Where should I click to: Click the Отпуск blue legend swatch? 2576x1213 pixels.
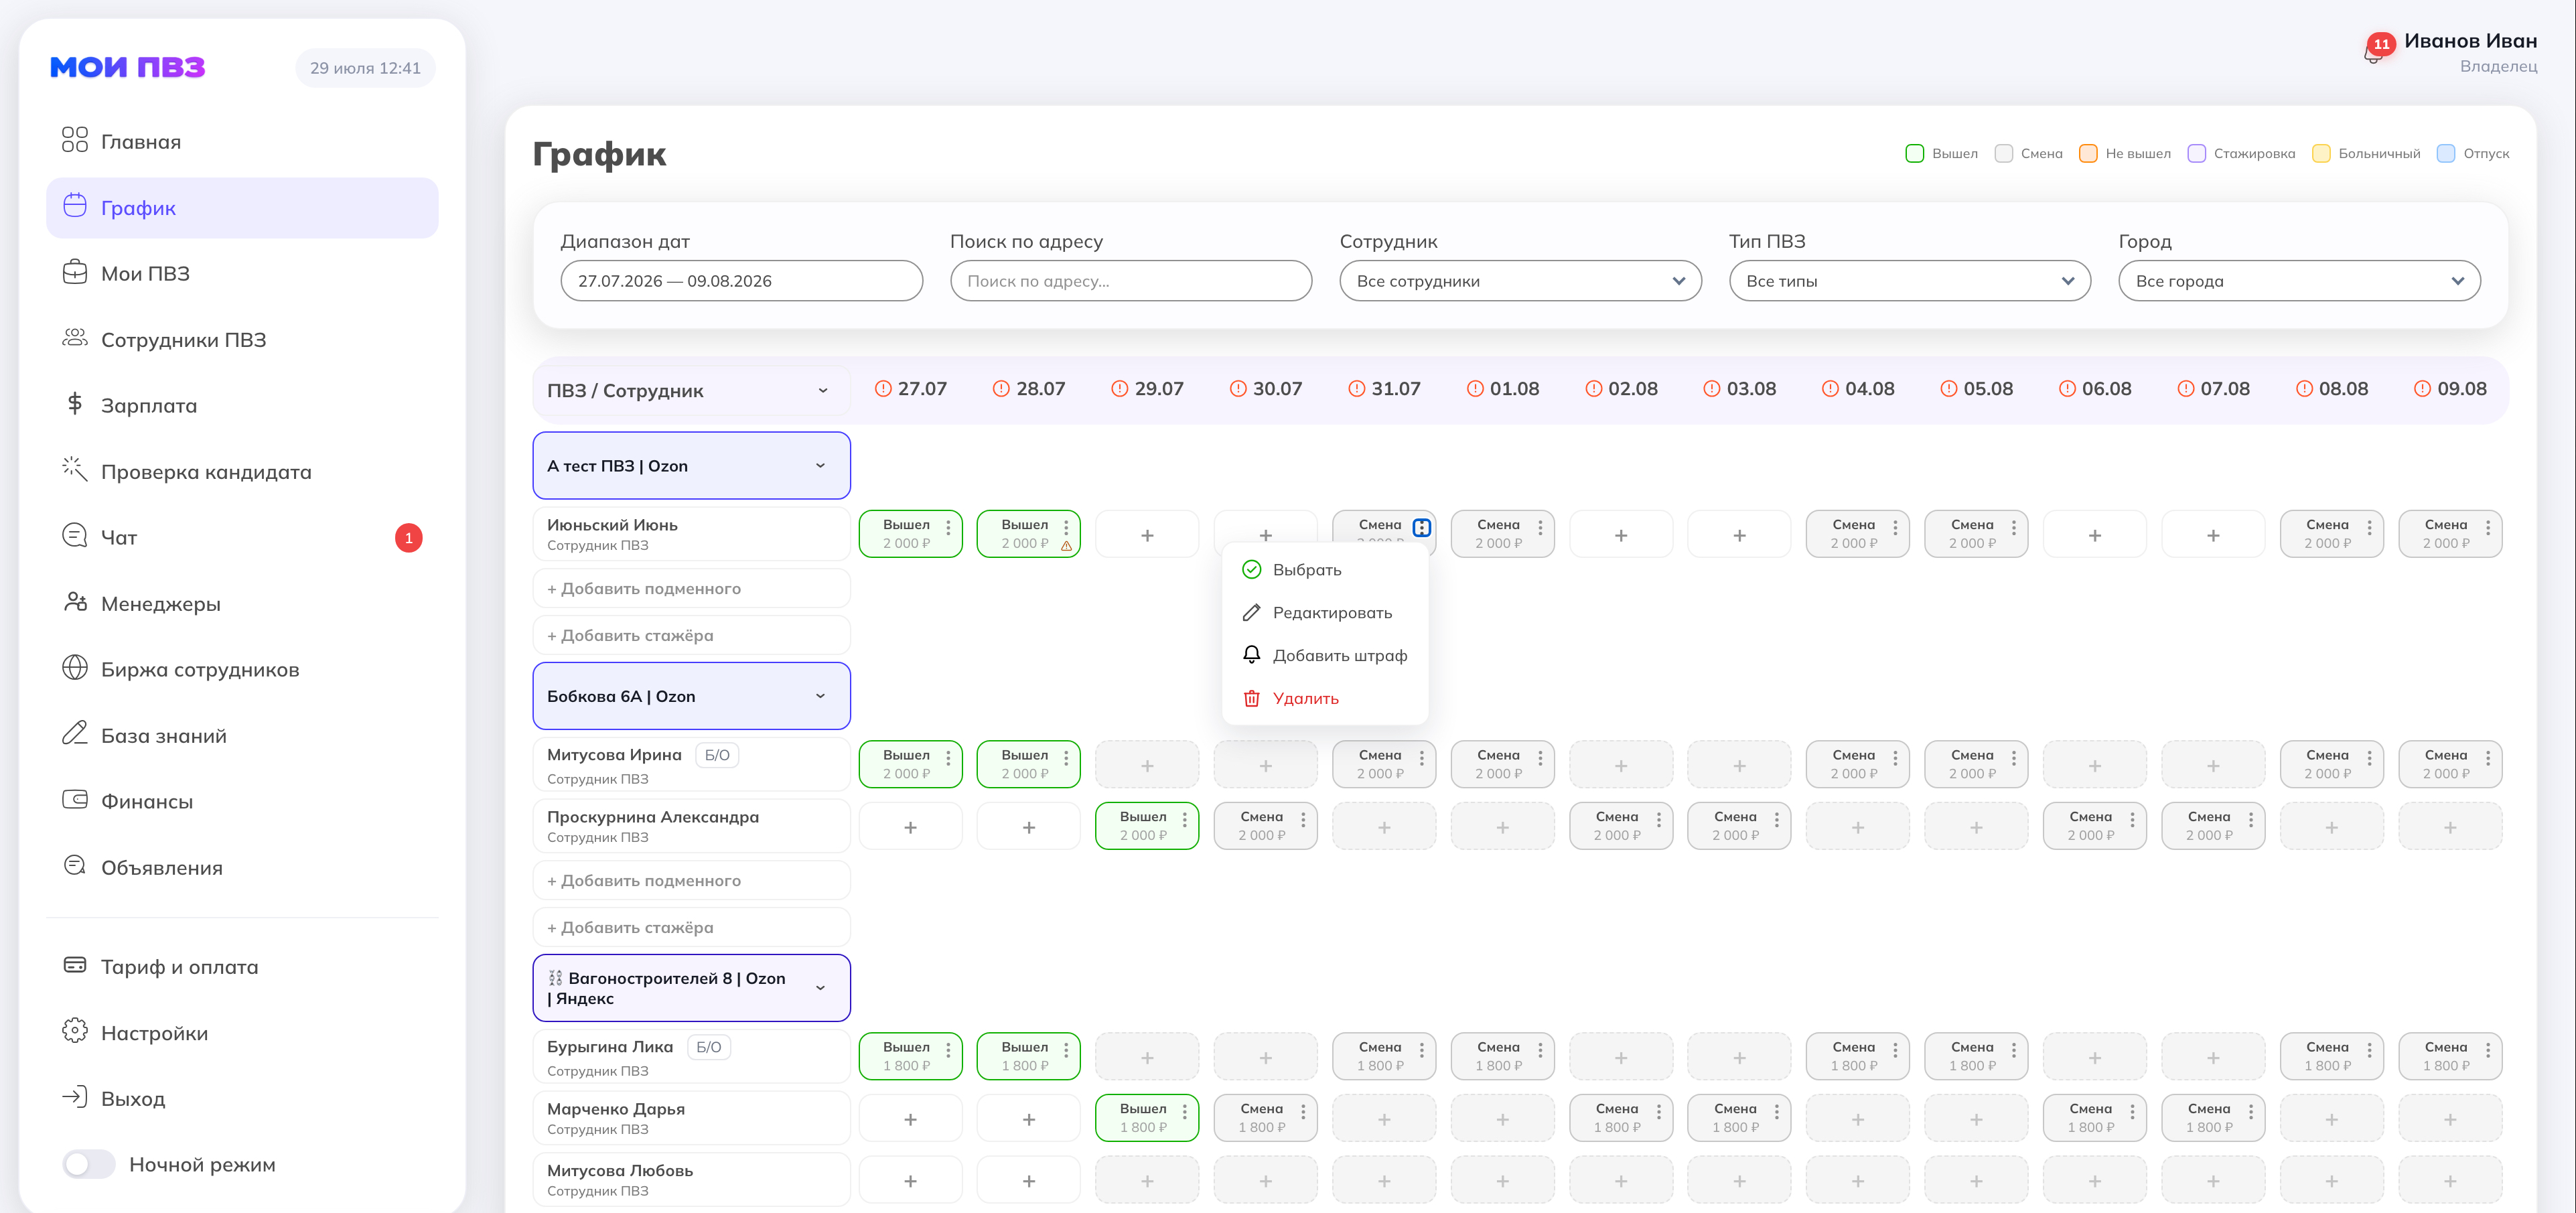pos(2446,154)
